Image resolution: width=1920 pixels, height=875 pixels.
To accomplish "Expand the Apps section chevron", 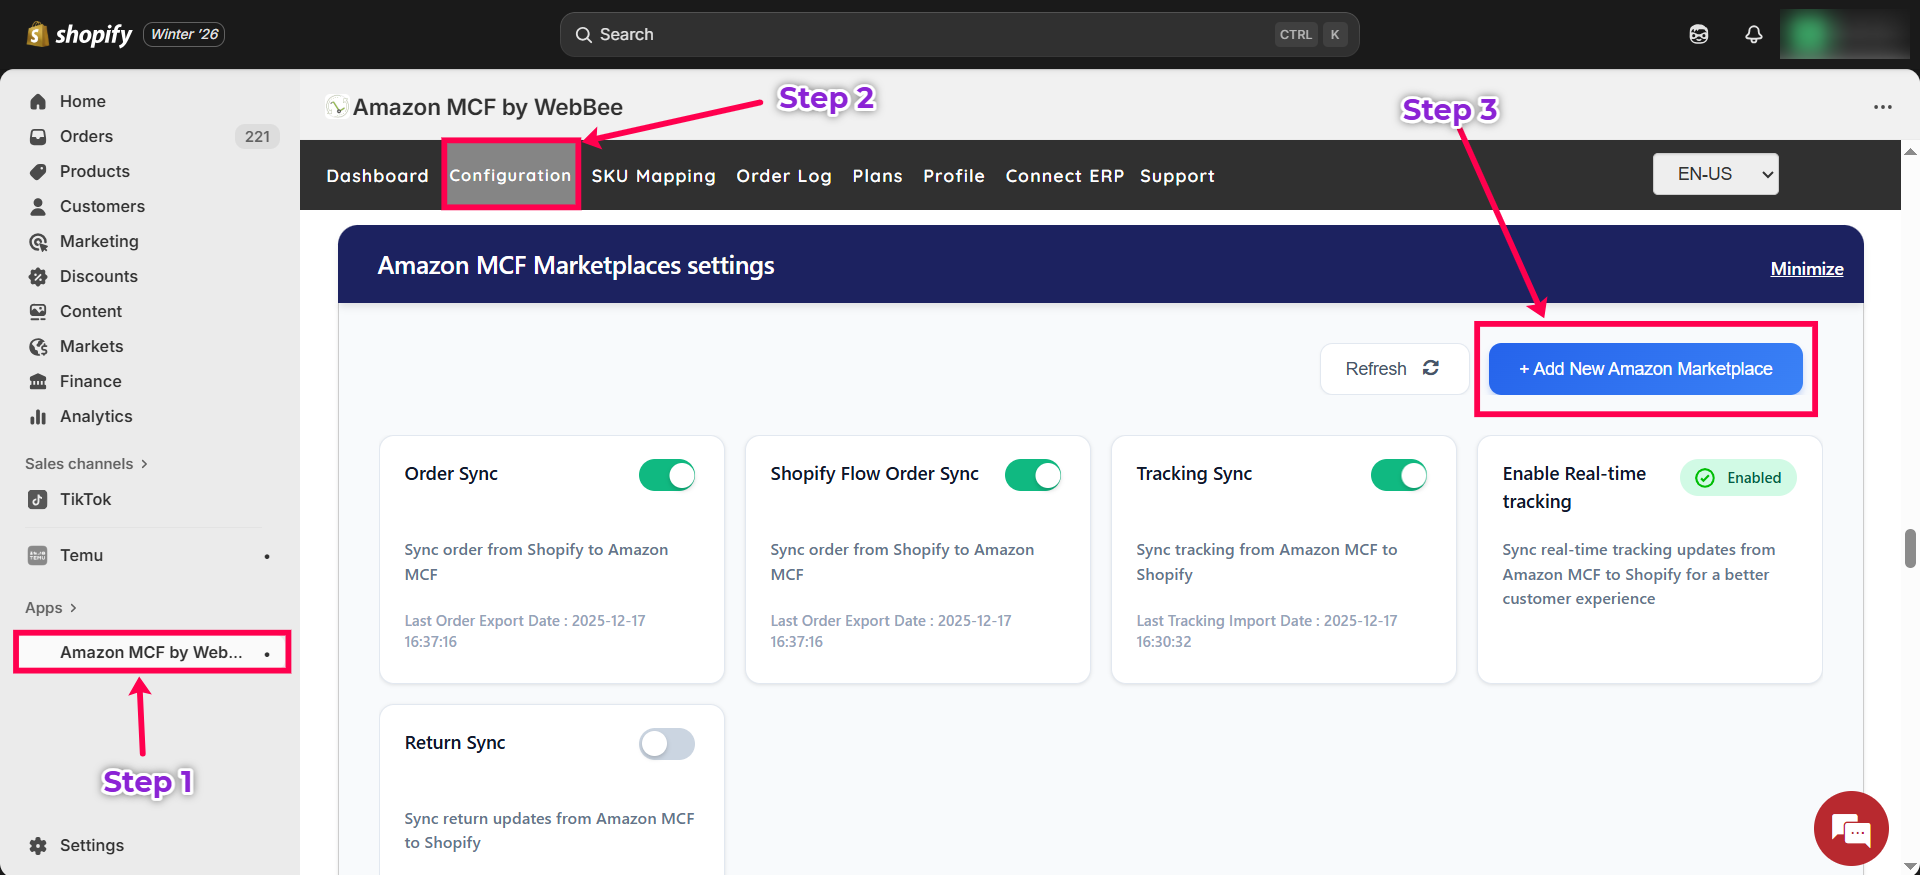I will [73, 608].
